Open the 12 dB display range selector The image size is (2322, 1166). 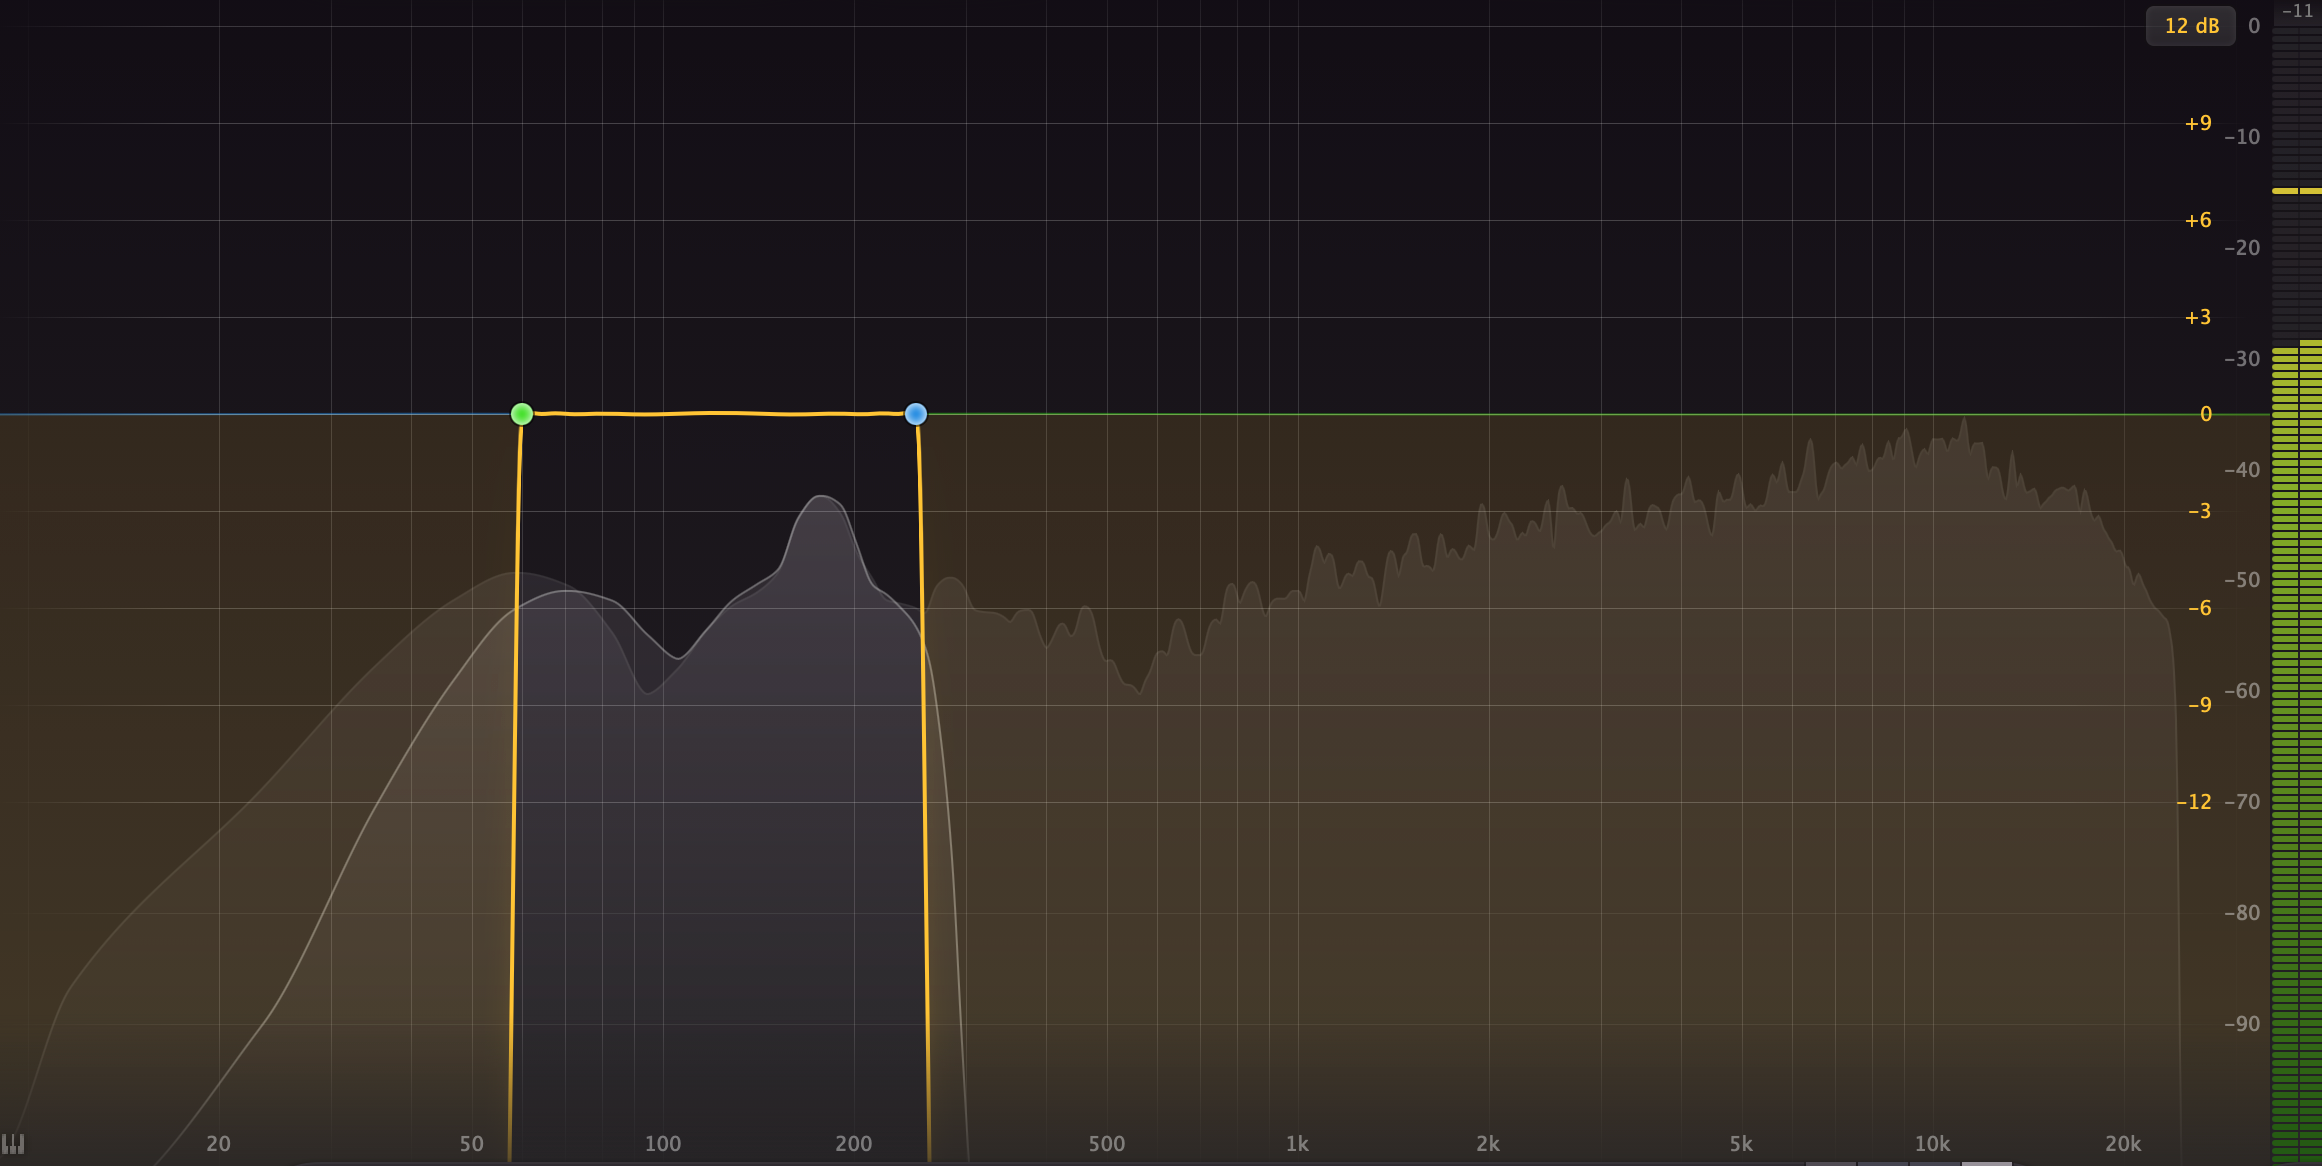coord(2190,26)
